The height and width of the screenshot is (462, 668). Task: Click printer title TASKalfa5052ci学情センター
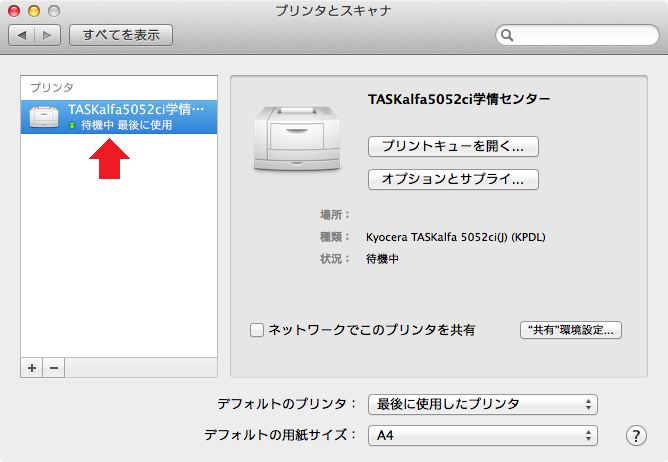tap(459, 99)
